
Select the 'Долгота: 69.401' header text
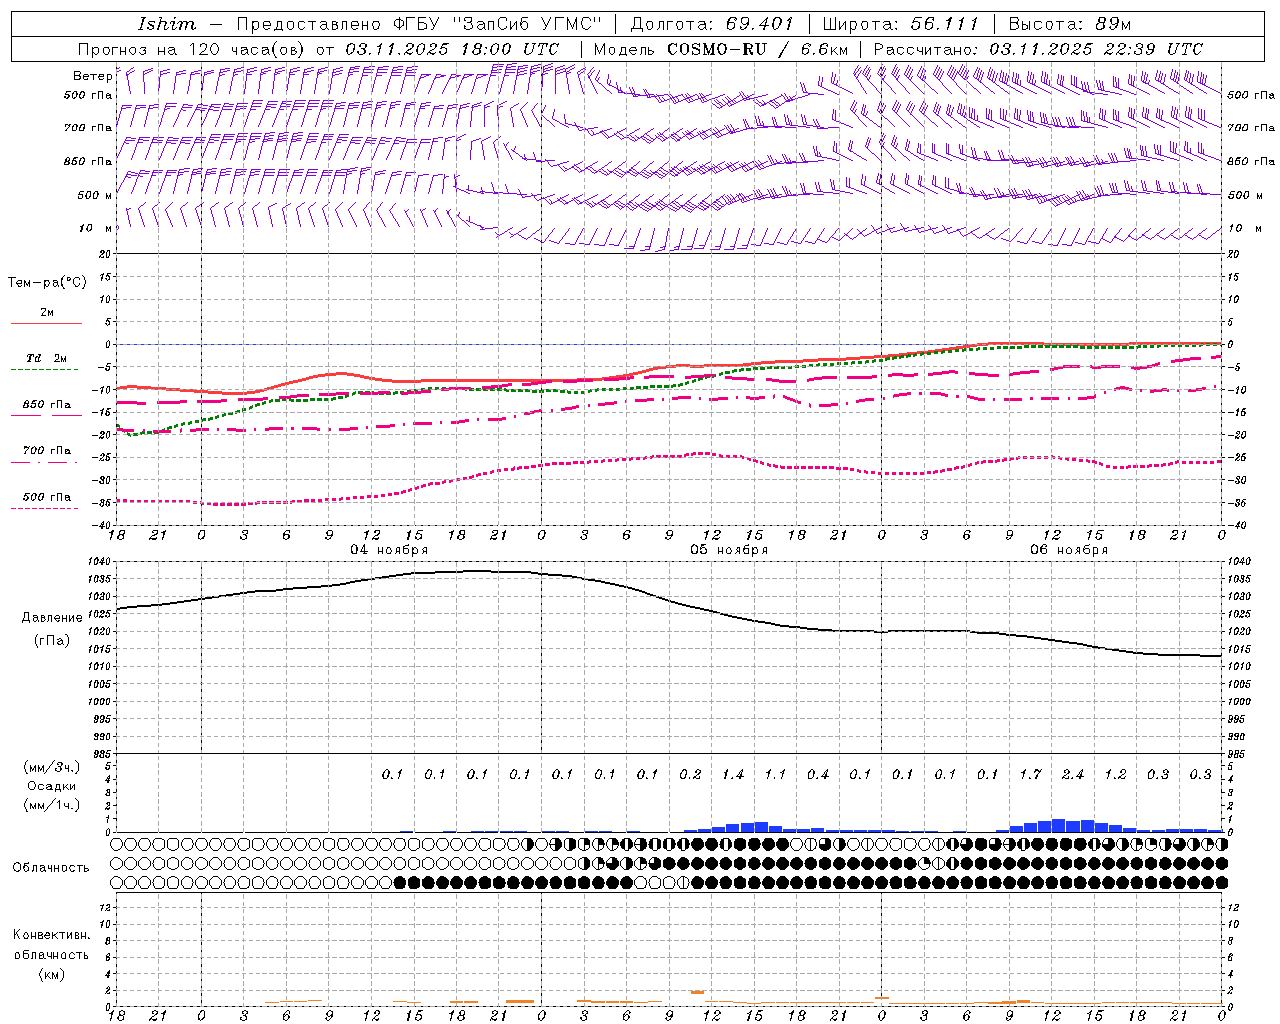pos(712,24)
